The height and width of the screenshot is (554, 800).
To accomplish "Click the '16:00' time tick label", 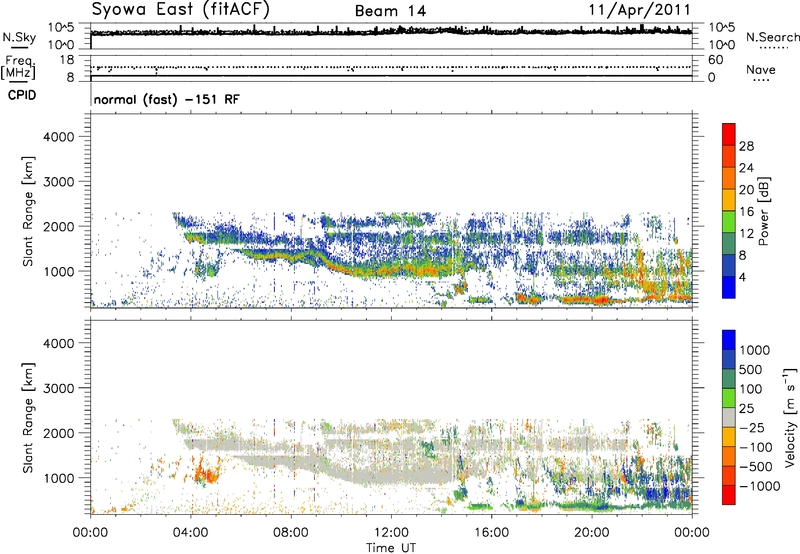I will point(491,533).
